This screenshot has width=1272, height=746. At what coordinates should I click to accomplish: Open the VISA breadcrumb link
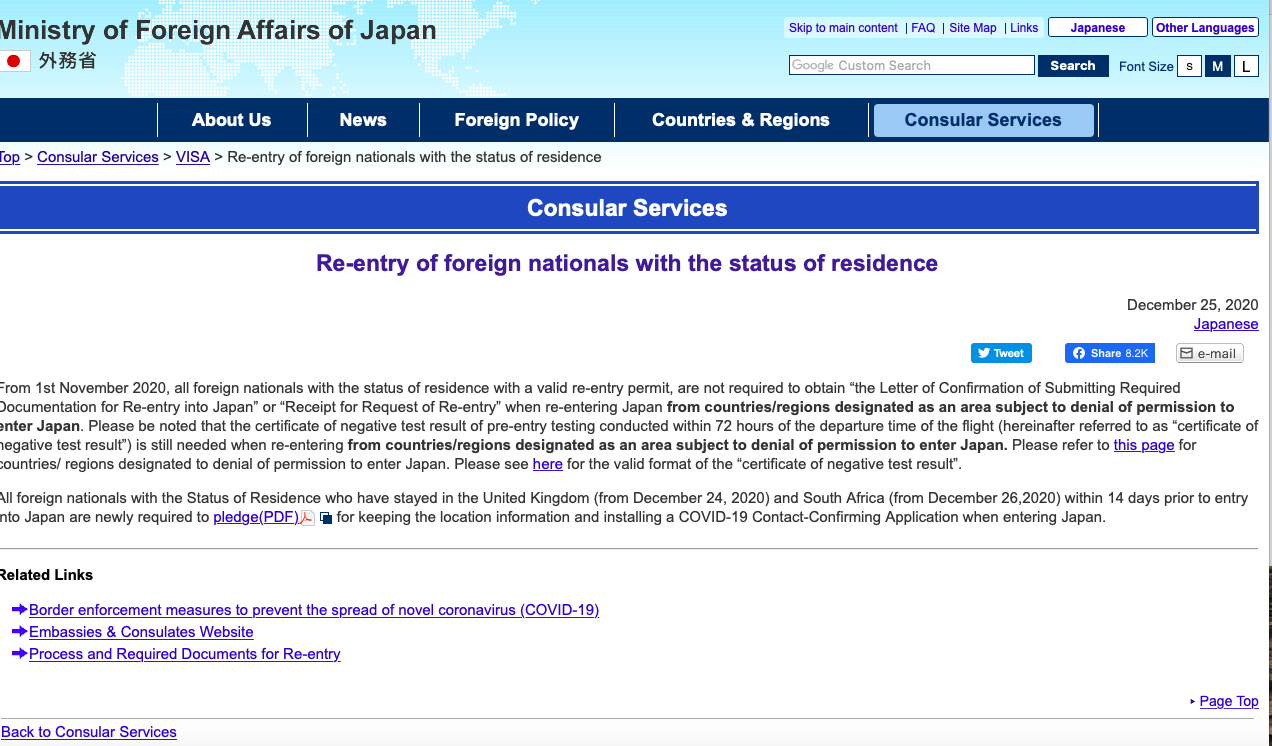pos(193,157)
